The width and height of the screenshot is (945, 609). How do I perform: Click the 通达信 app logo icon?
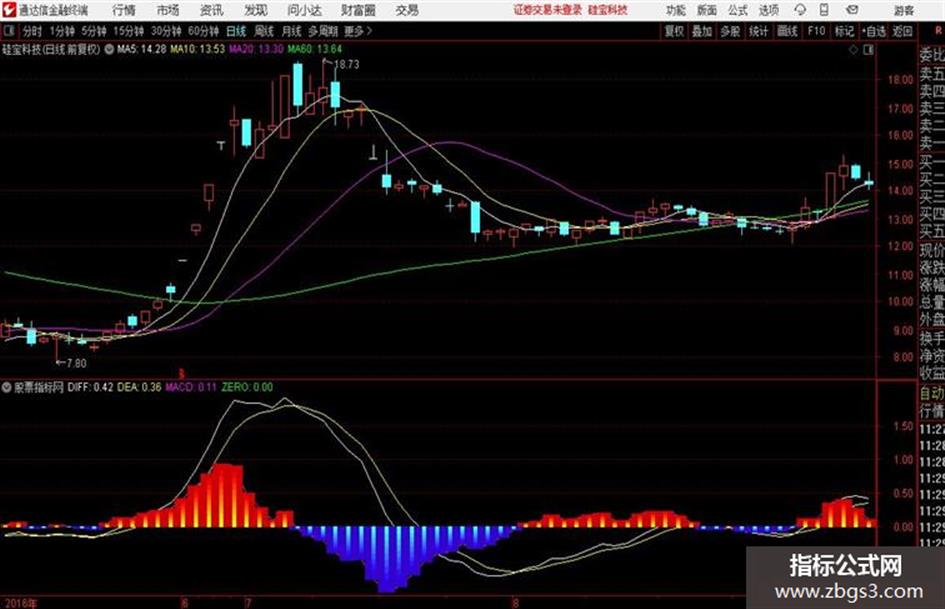9,10
